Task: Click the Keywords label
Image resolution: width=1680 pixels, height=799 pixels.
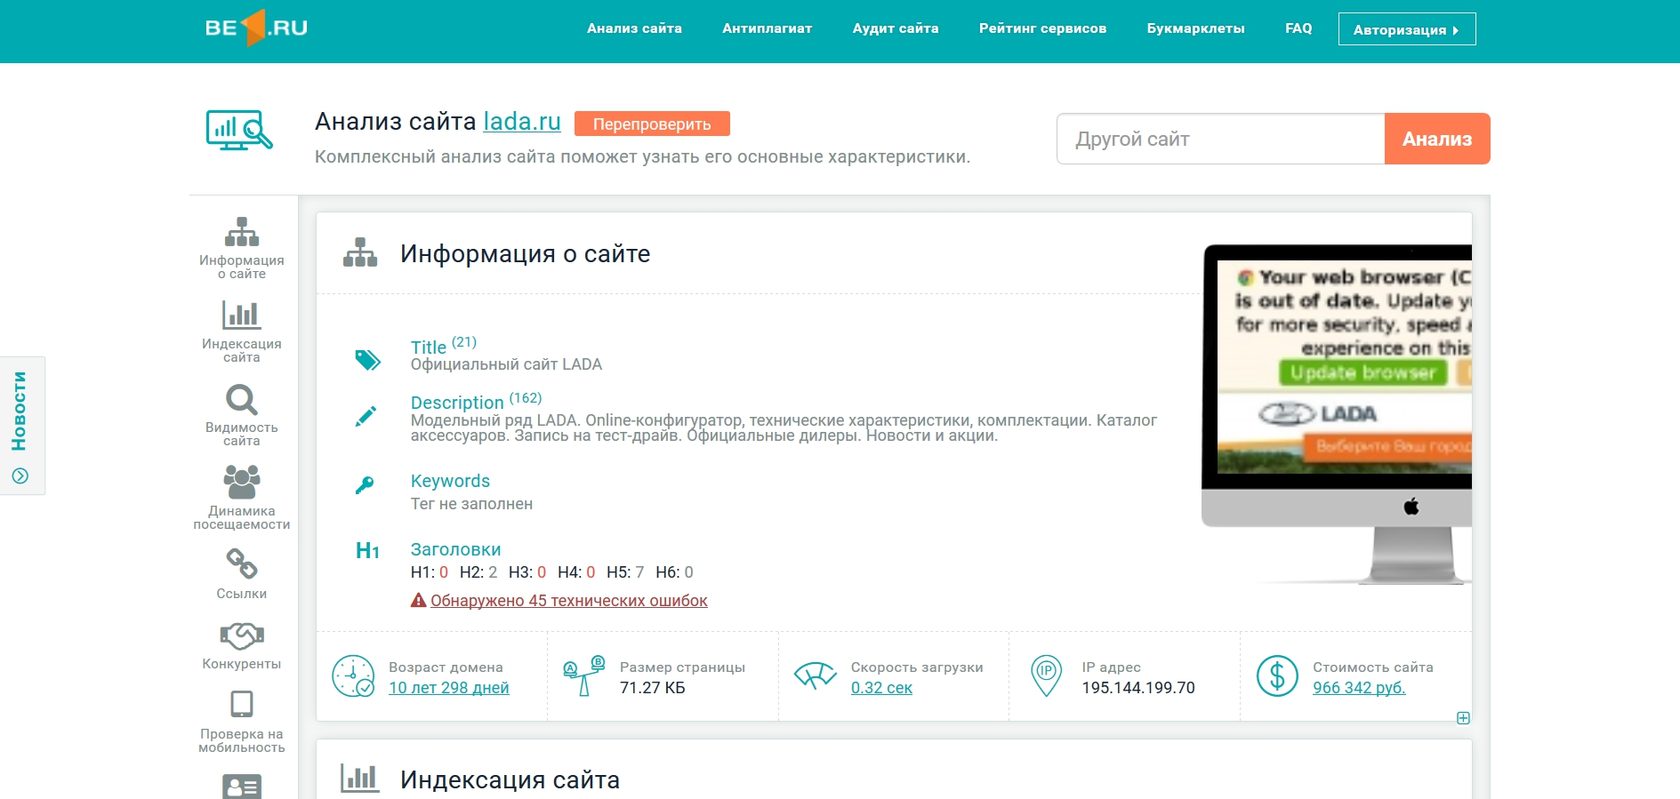Action: pyautogui.click(x=450, y=481)
